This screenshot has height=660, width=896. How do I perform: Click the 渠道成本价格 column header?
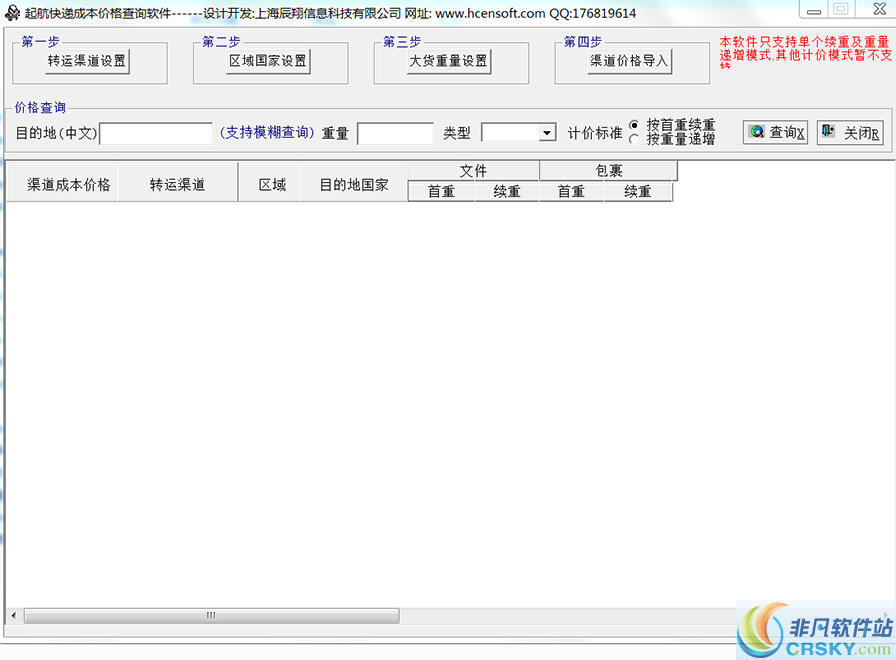pyautogui.click(x=68, y=185)
